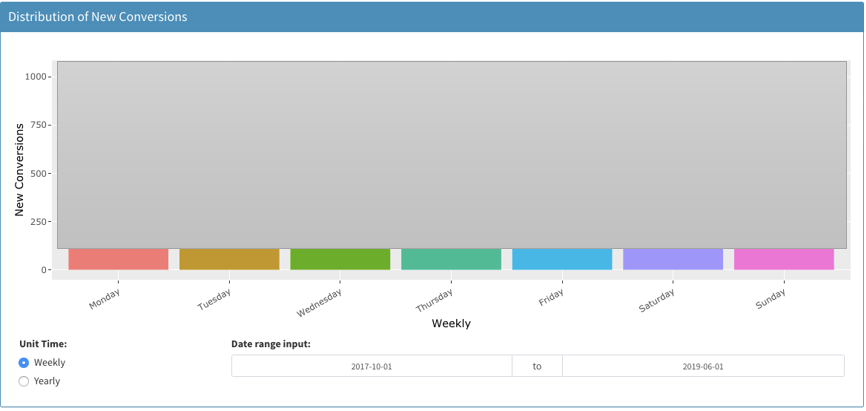Image resolution: width=866 pixels, height=411 pixels.
Task: Click the 'to' separator between dates
Action: (x=537, y=366)
